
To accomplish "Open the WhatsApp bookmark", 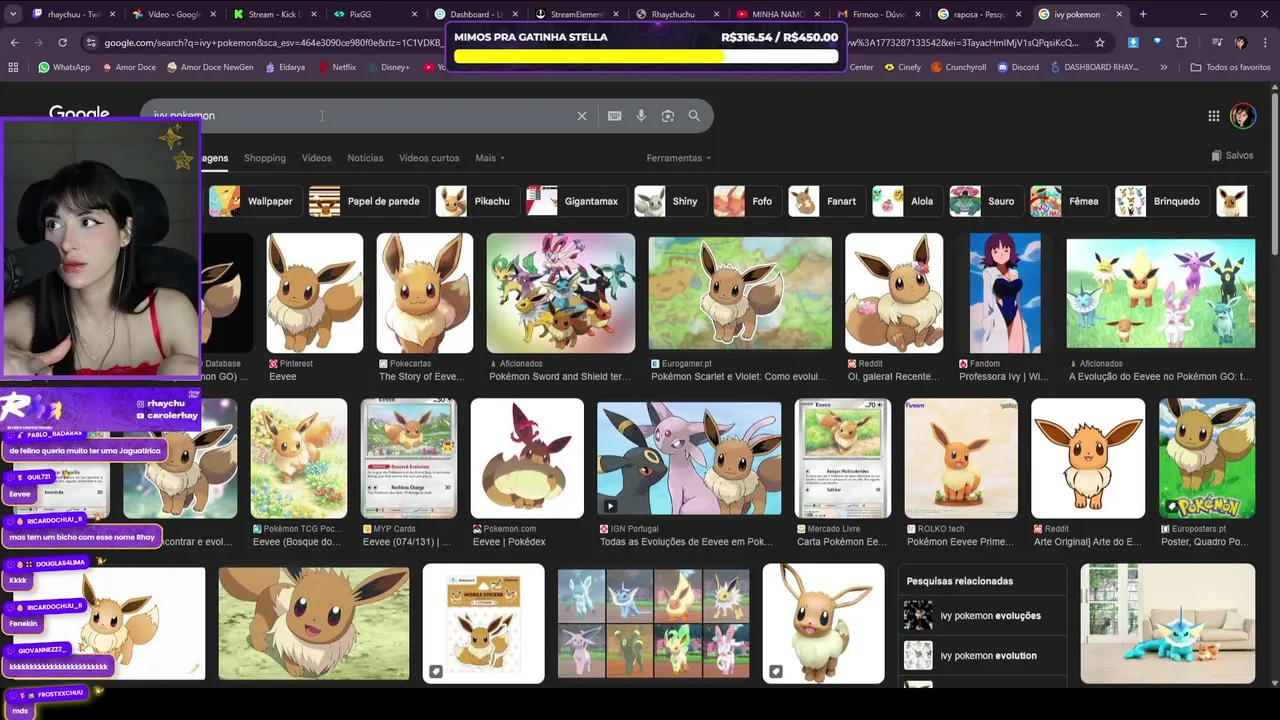I will point(64,67).
